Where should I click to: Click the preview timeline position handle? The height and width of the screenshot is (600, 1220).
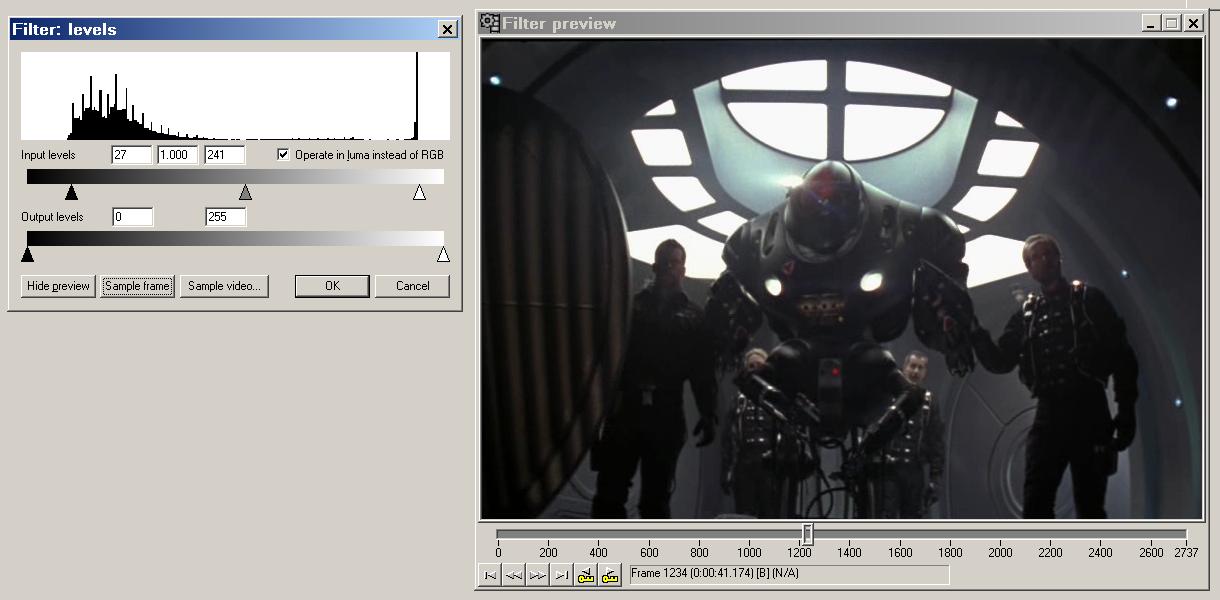tap(807, 534)
